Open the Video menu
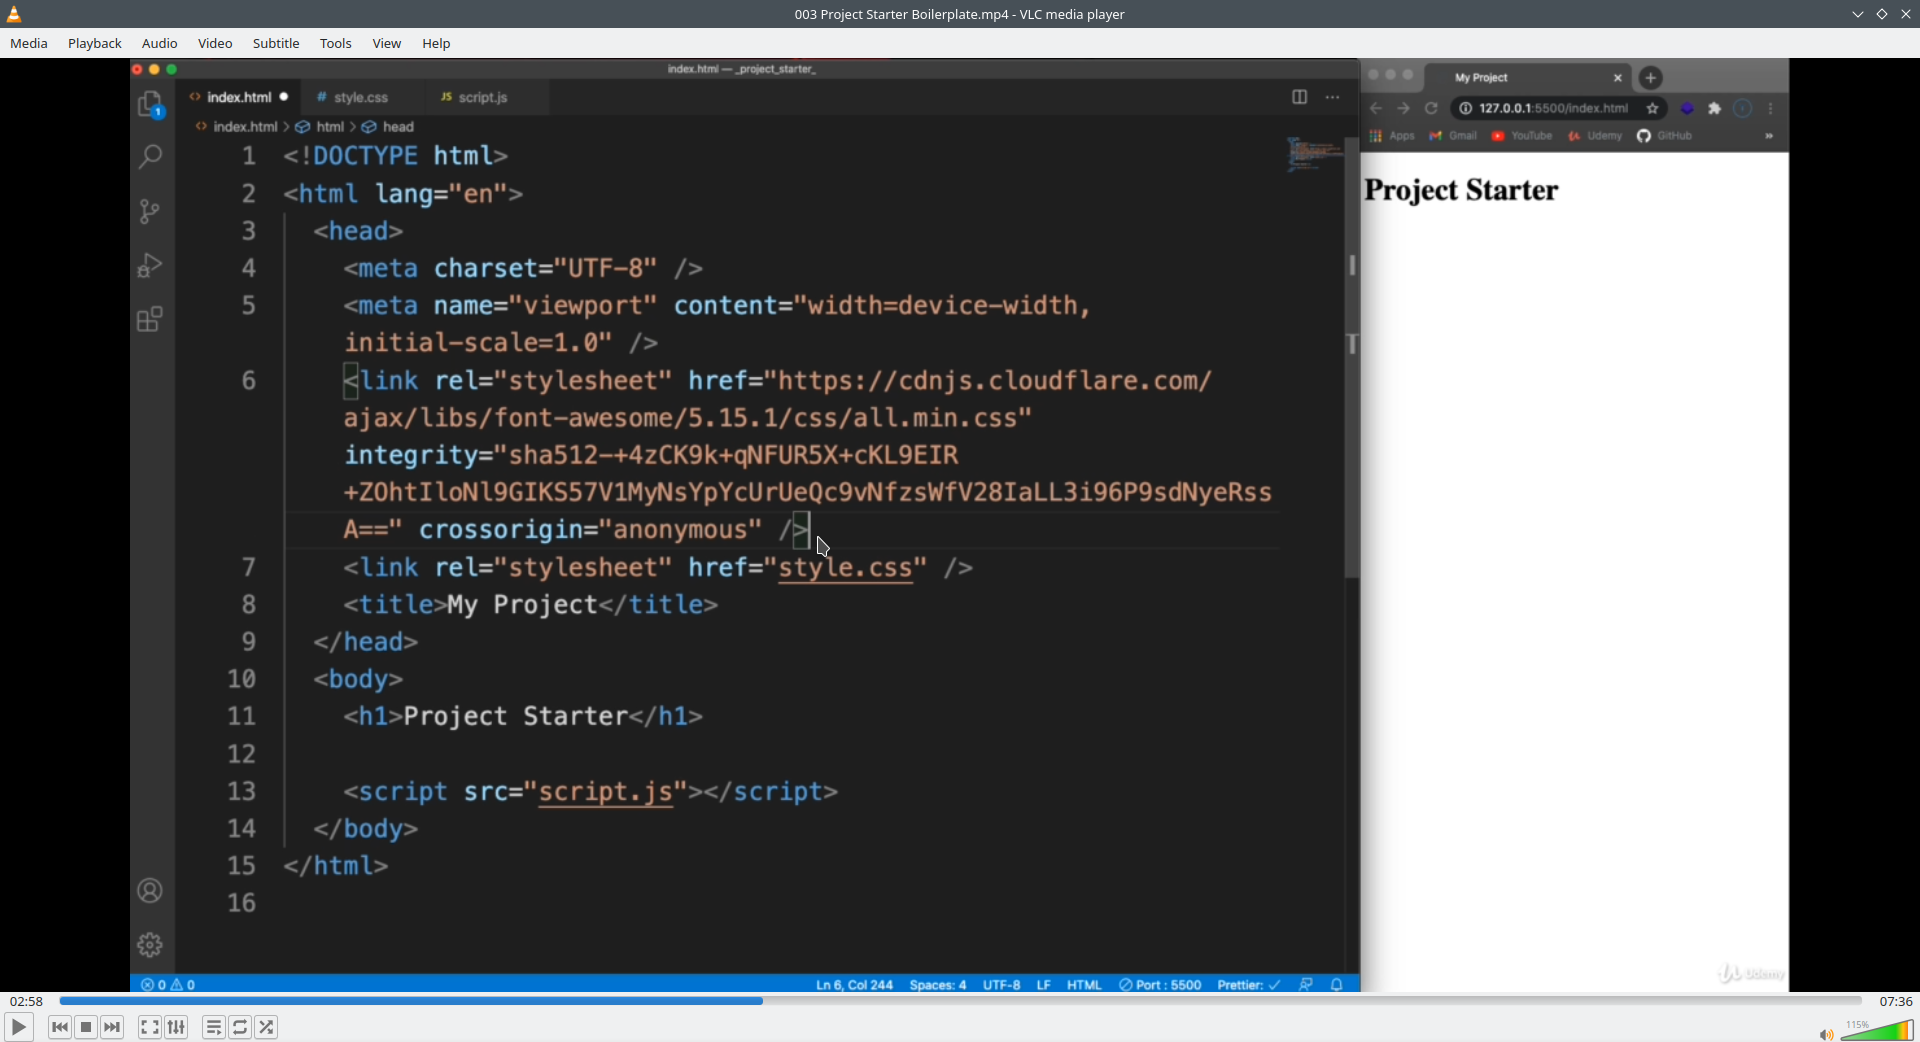1920x1042 pixels. tap(215, 43)
